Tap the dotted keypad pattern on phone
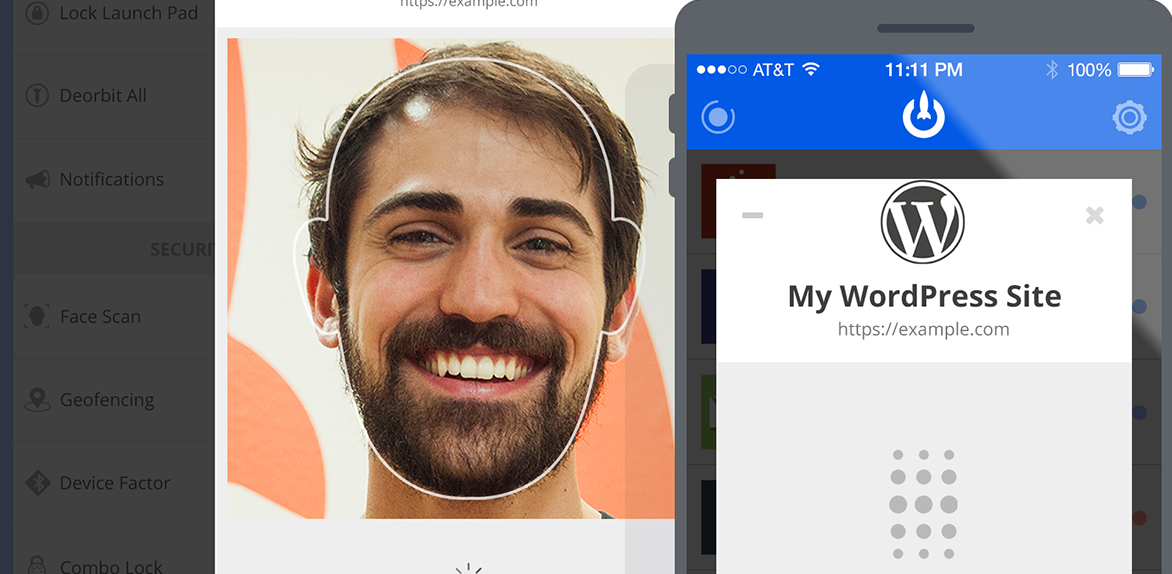 click(923, 504)
